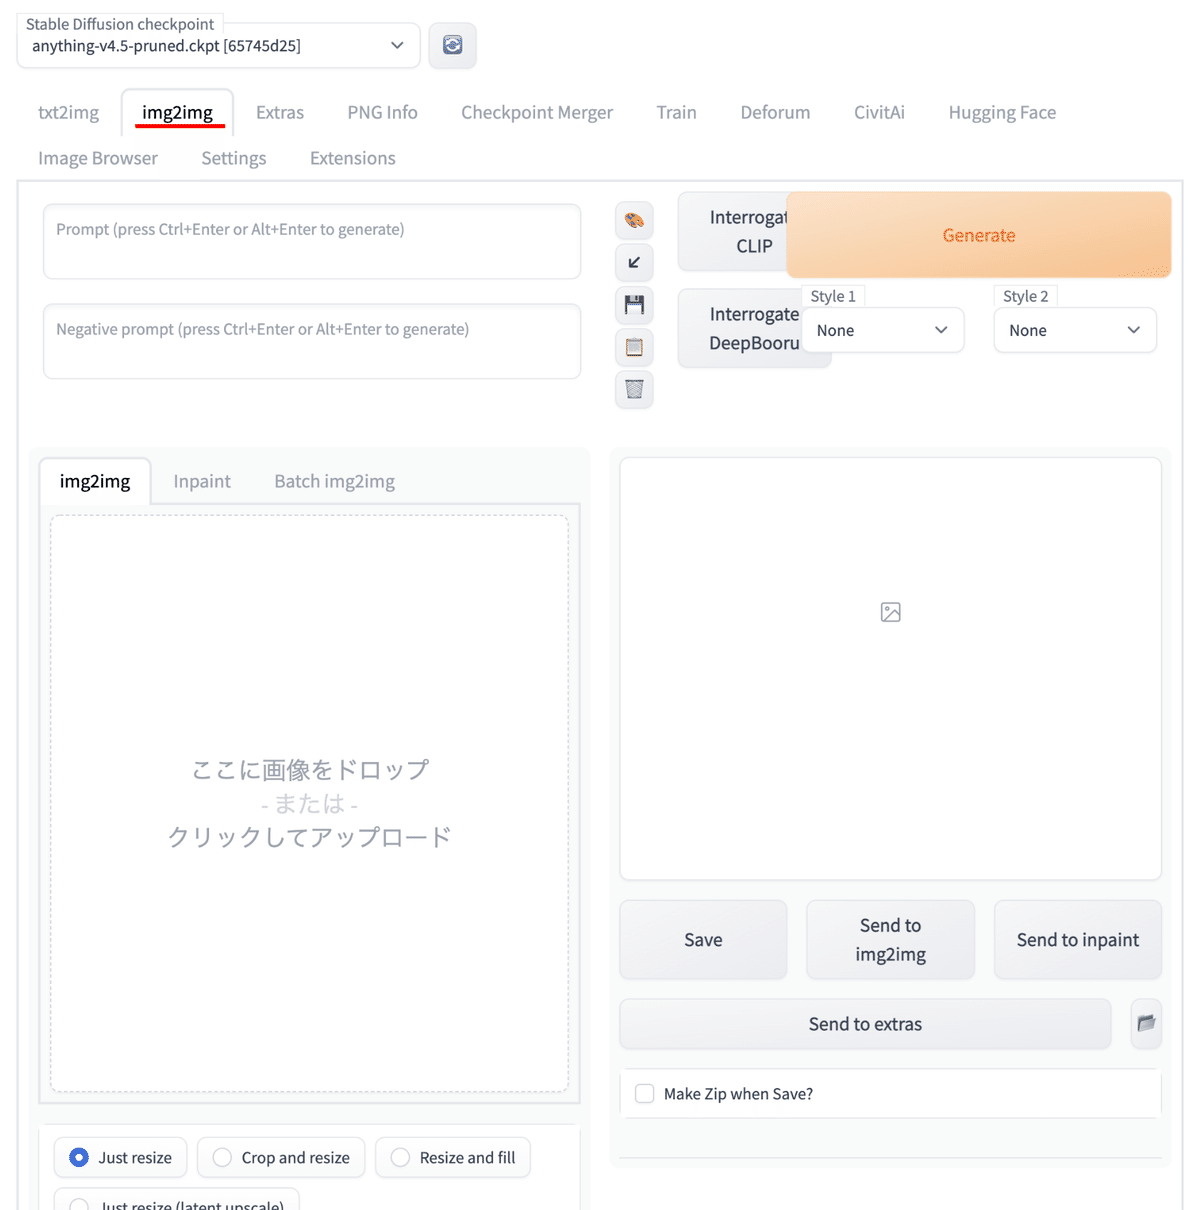Select the Just resize radio option

[x=120, y=1157]
